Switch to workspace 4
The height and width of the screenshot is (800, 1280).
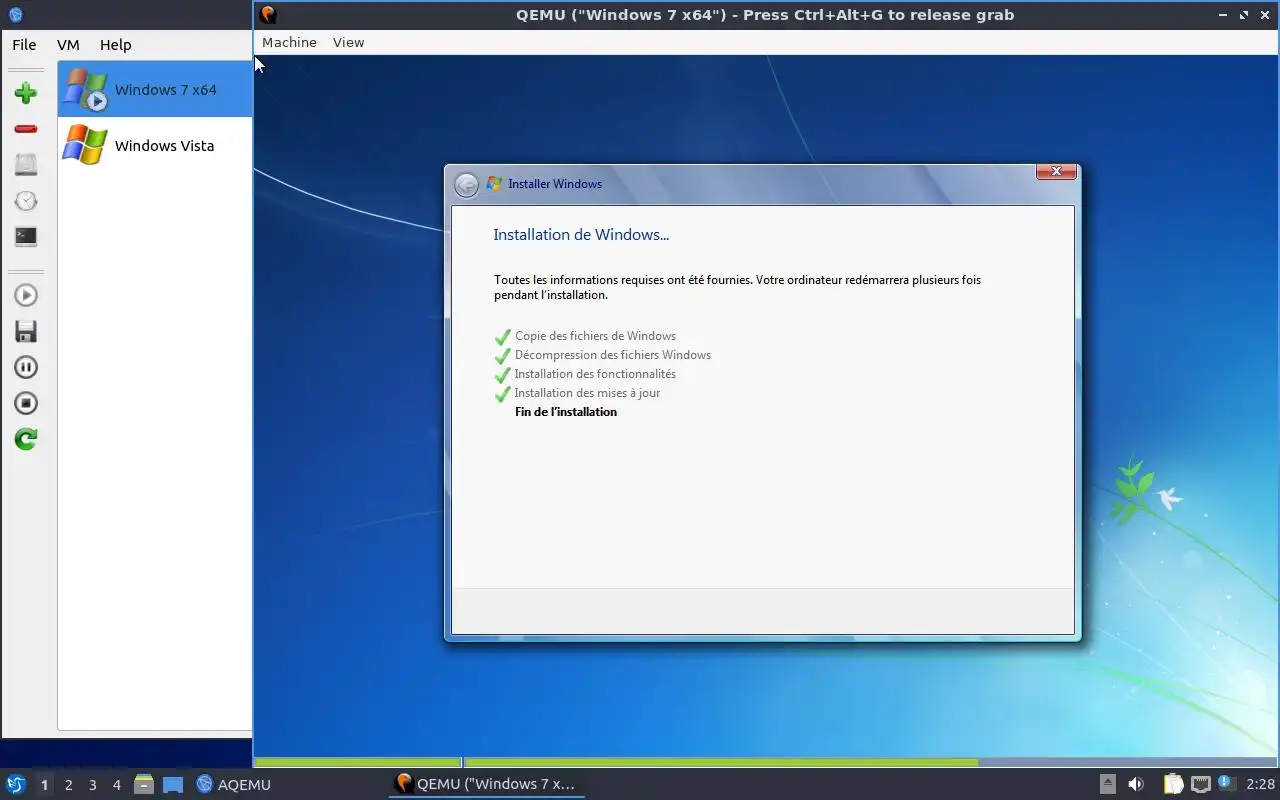tap(116, 785)
